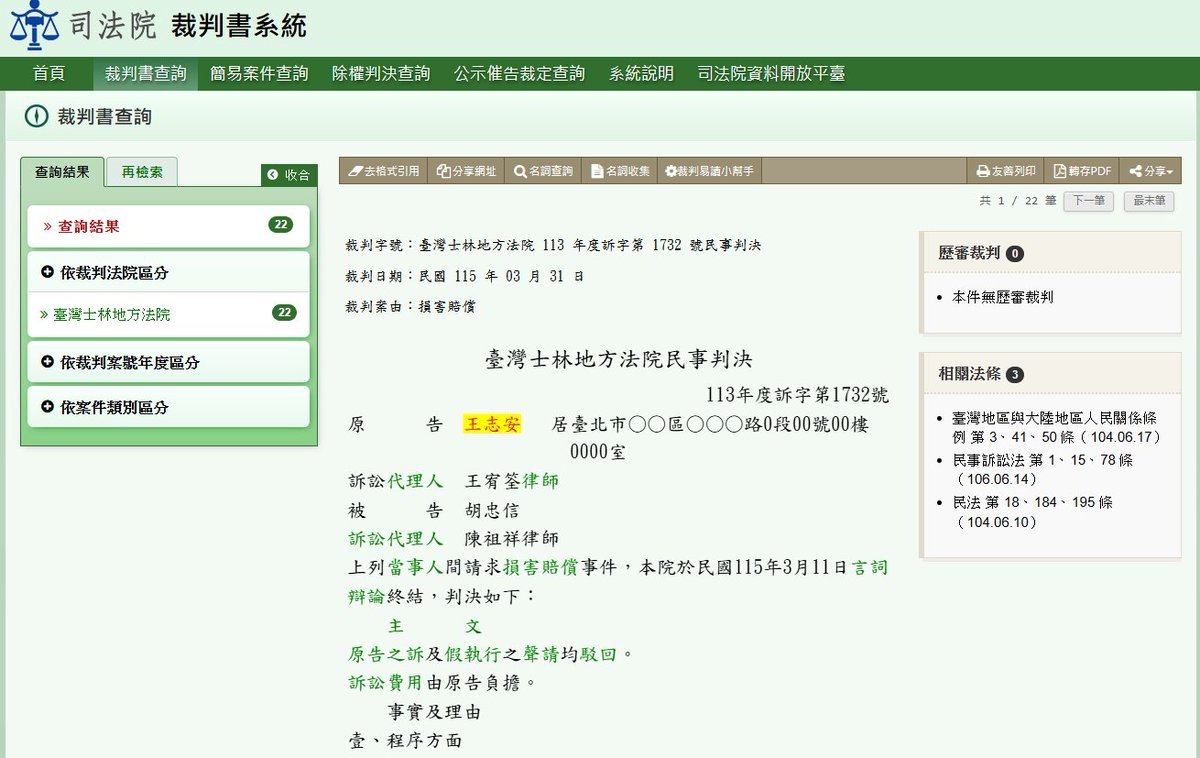Click the 訴訟費用 term link
The image size is (1200, 758).
386,683
